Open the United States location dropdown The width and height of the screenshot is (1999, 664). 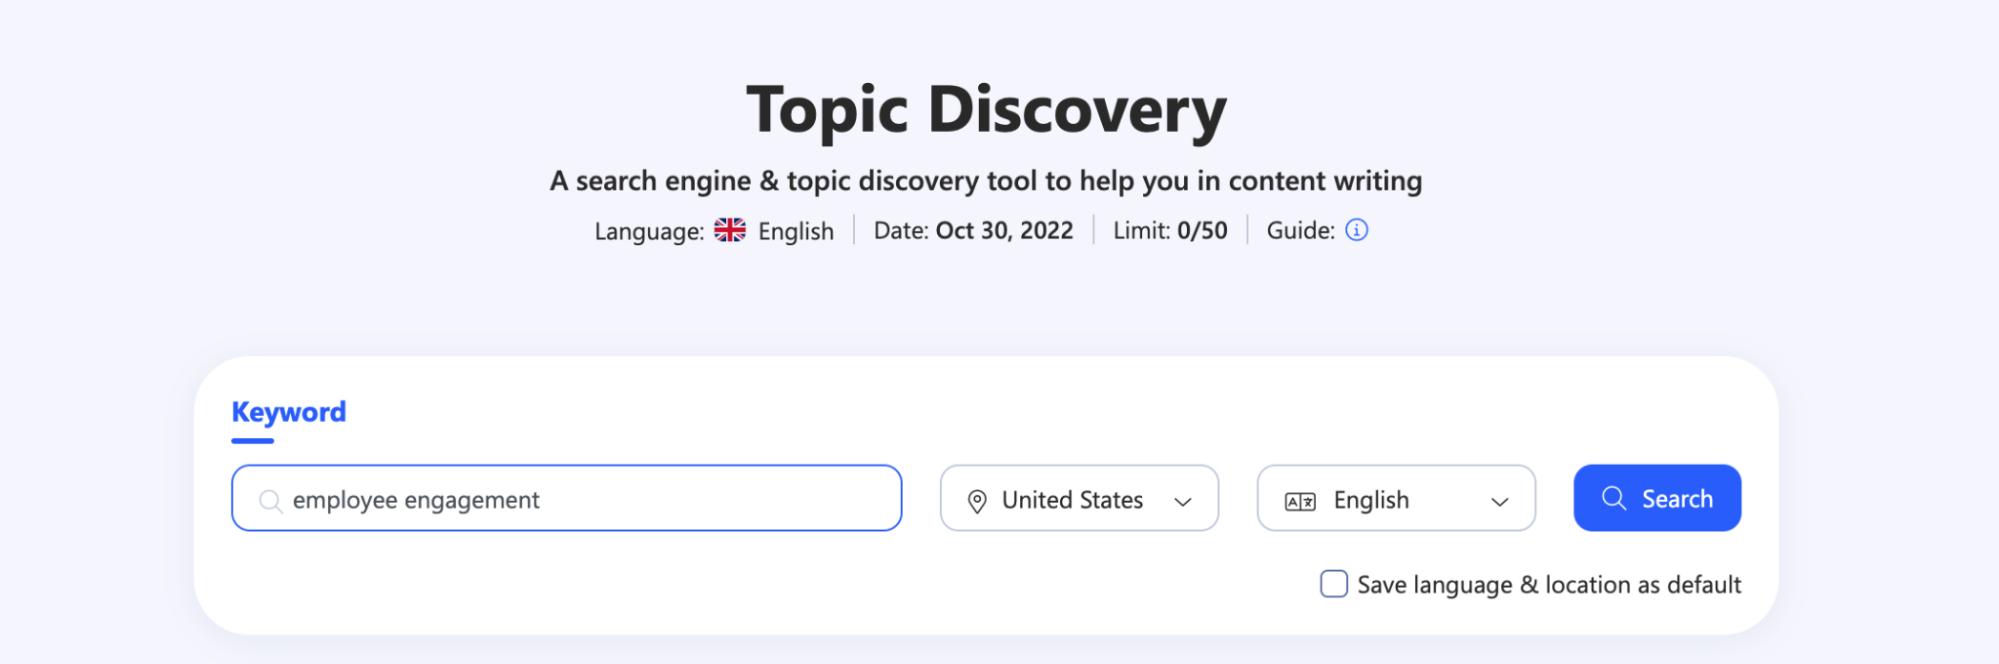point(1079,498)
